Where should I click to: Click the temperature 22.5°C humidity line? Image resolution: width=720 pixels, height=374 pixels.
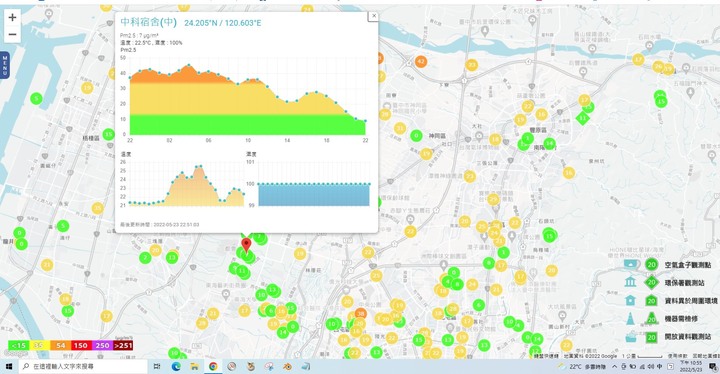152,43
